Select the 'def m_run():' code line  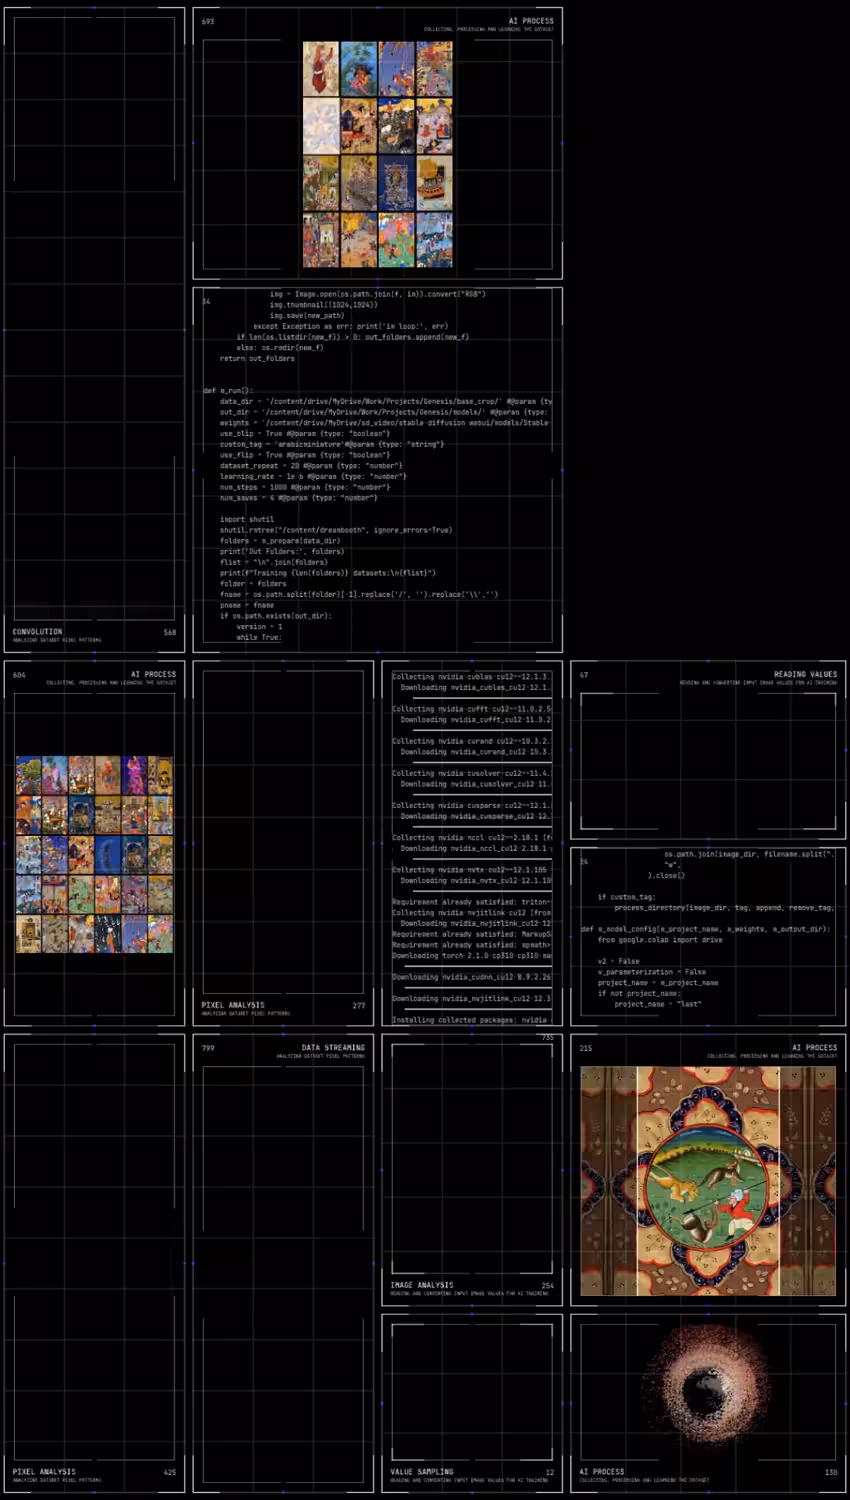228,390
